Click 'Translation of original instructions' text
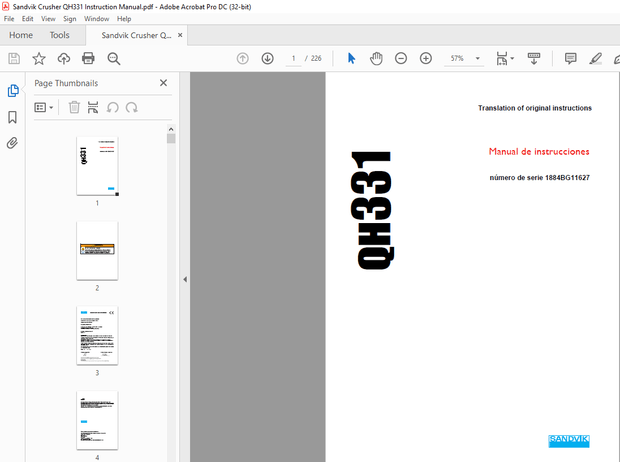 tap(535, 108)
